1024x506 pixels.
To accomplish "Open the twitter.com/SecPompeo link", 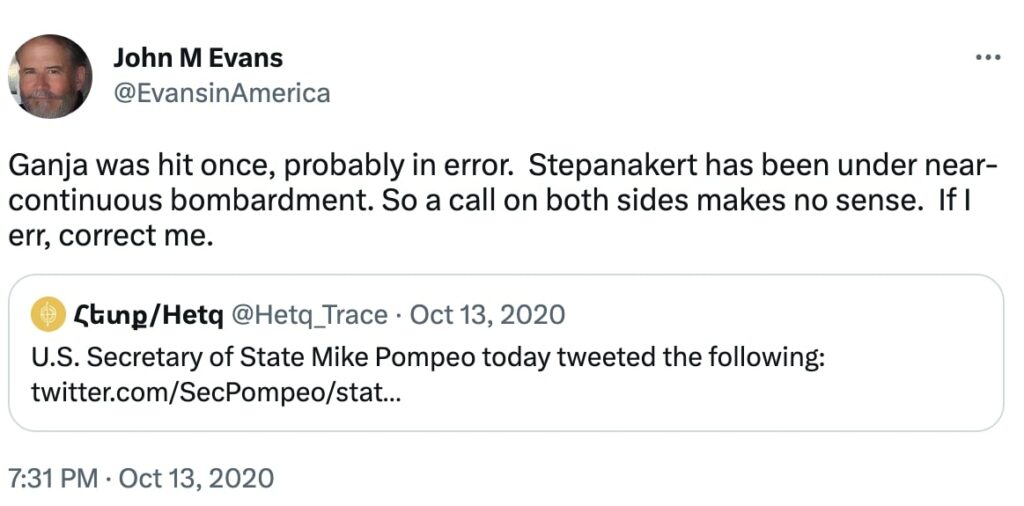I will (x=216, y=392).
